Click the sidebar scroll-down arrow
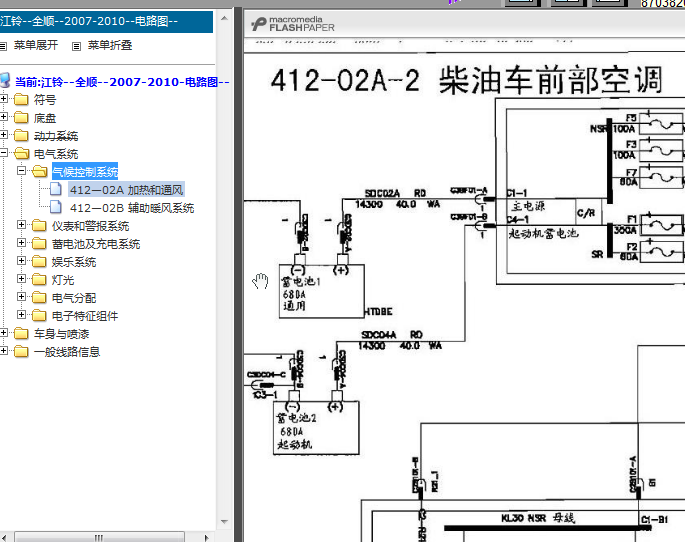Screen dimensions: 685x542 (224, 522)
